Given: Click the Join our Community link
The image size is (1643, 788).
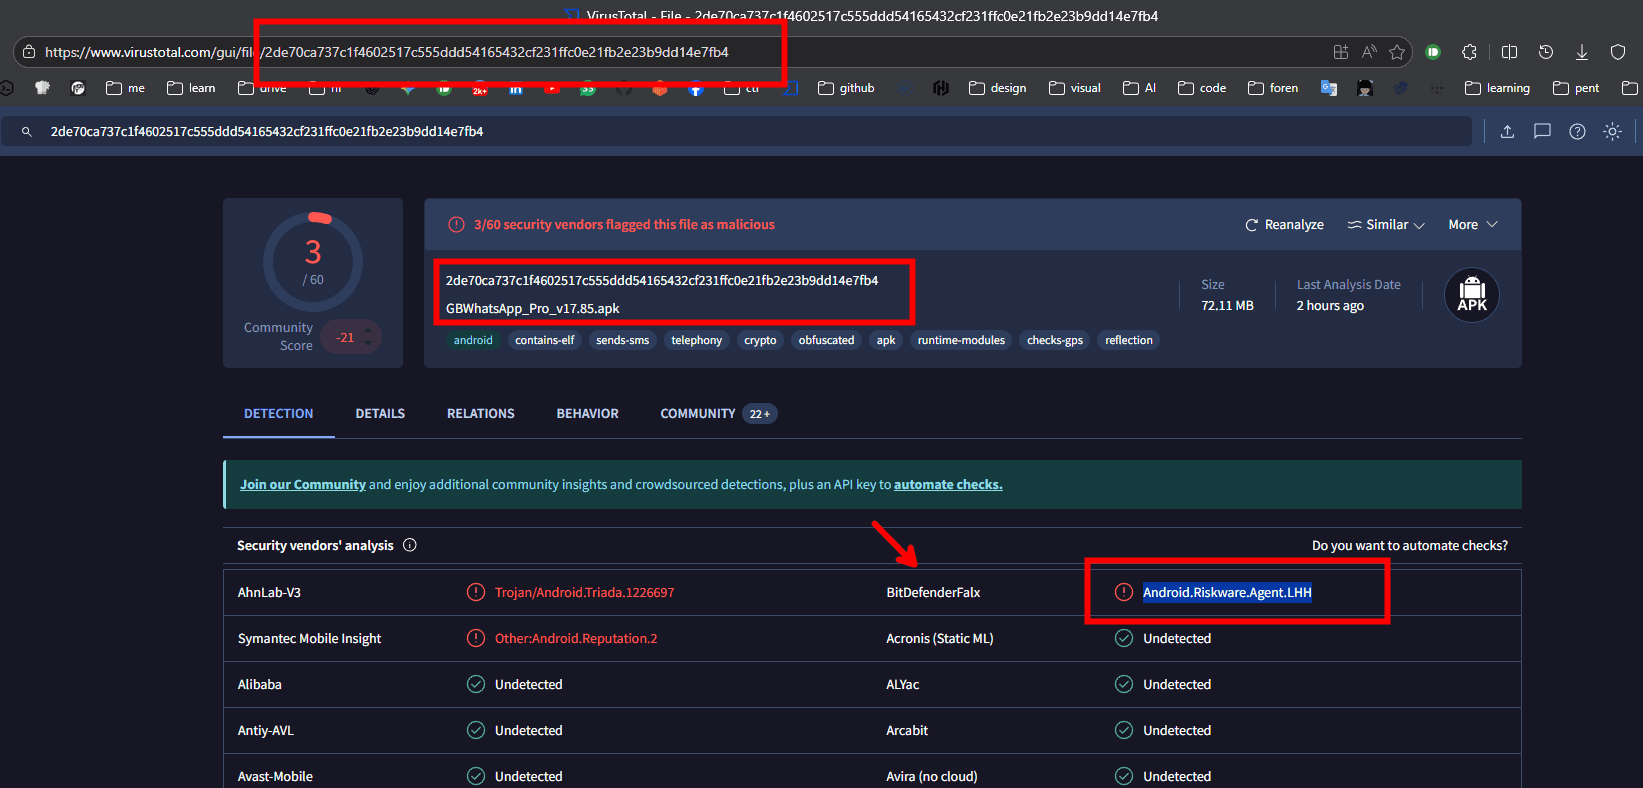Looking at the screenshot, I should click(x=302, y=485).
